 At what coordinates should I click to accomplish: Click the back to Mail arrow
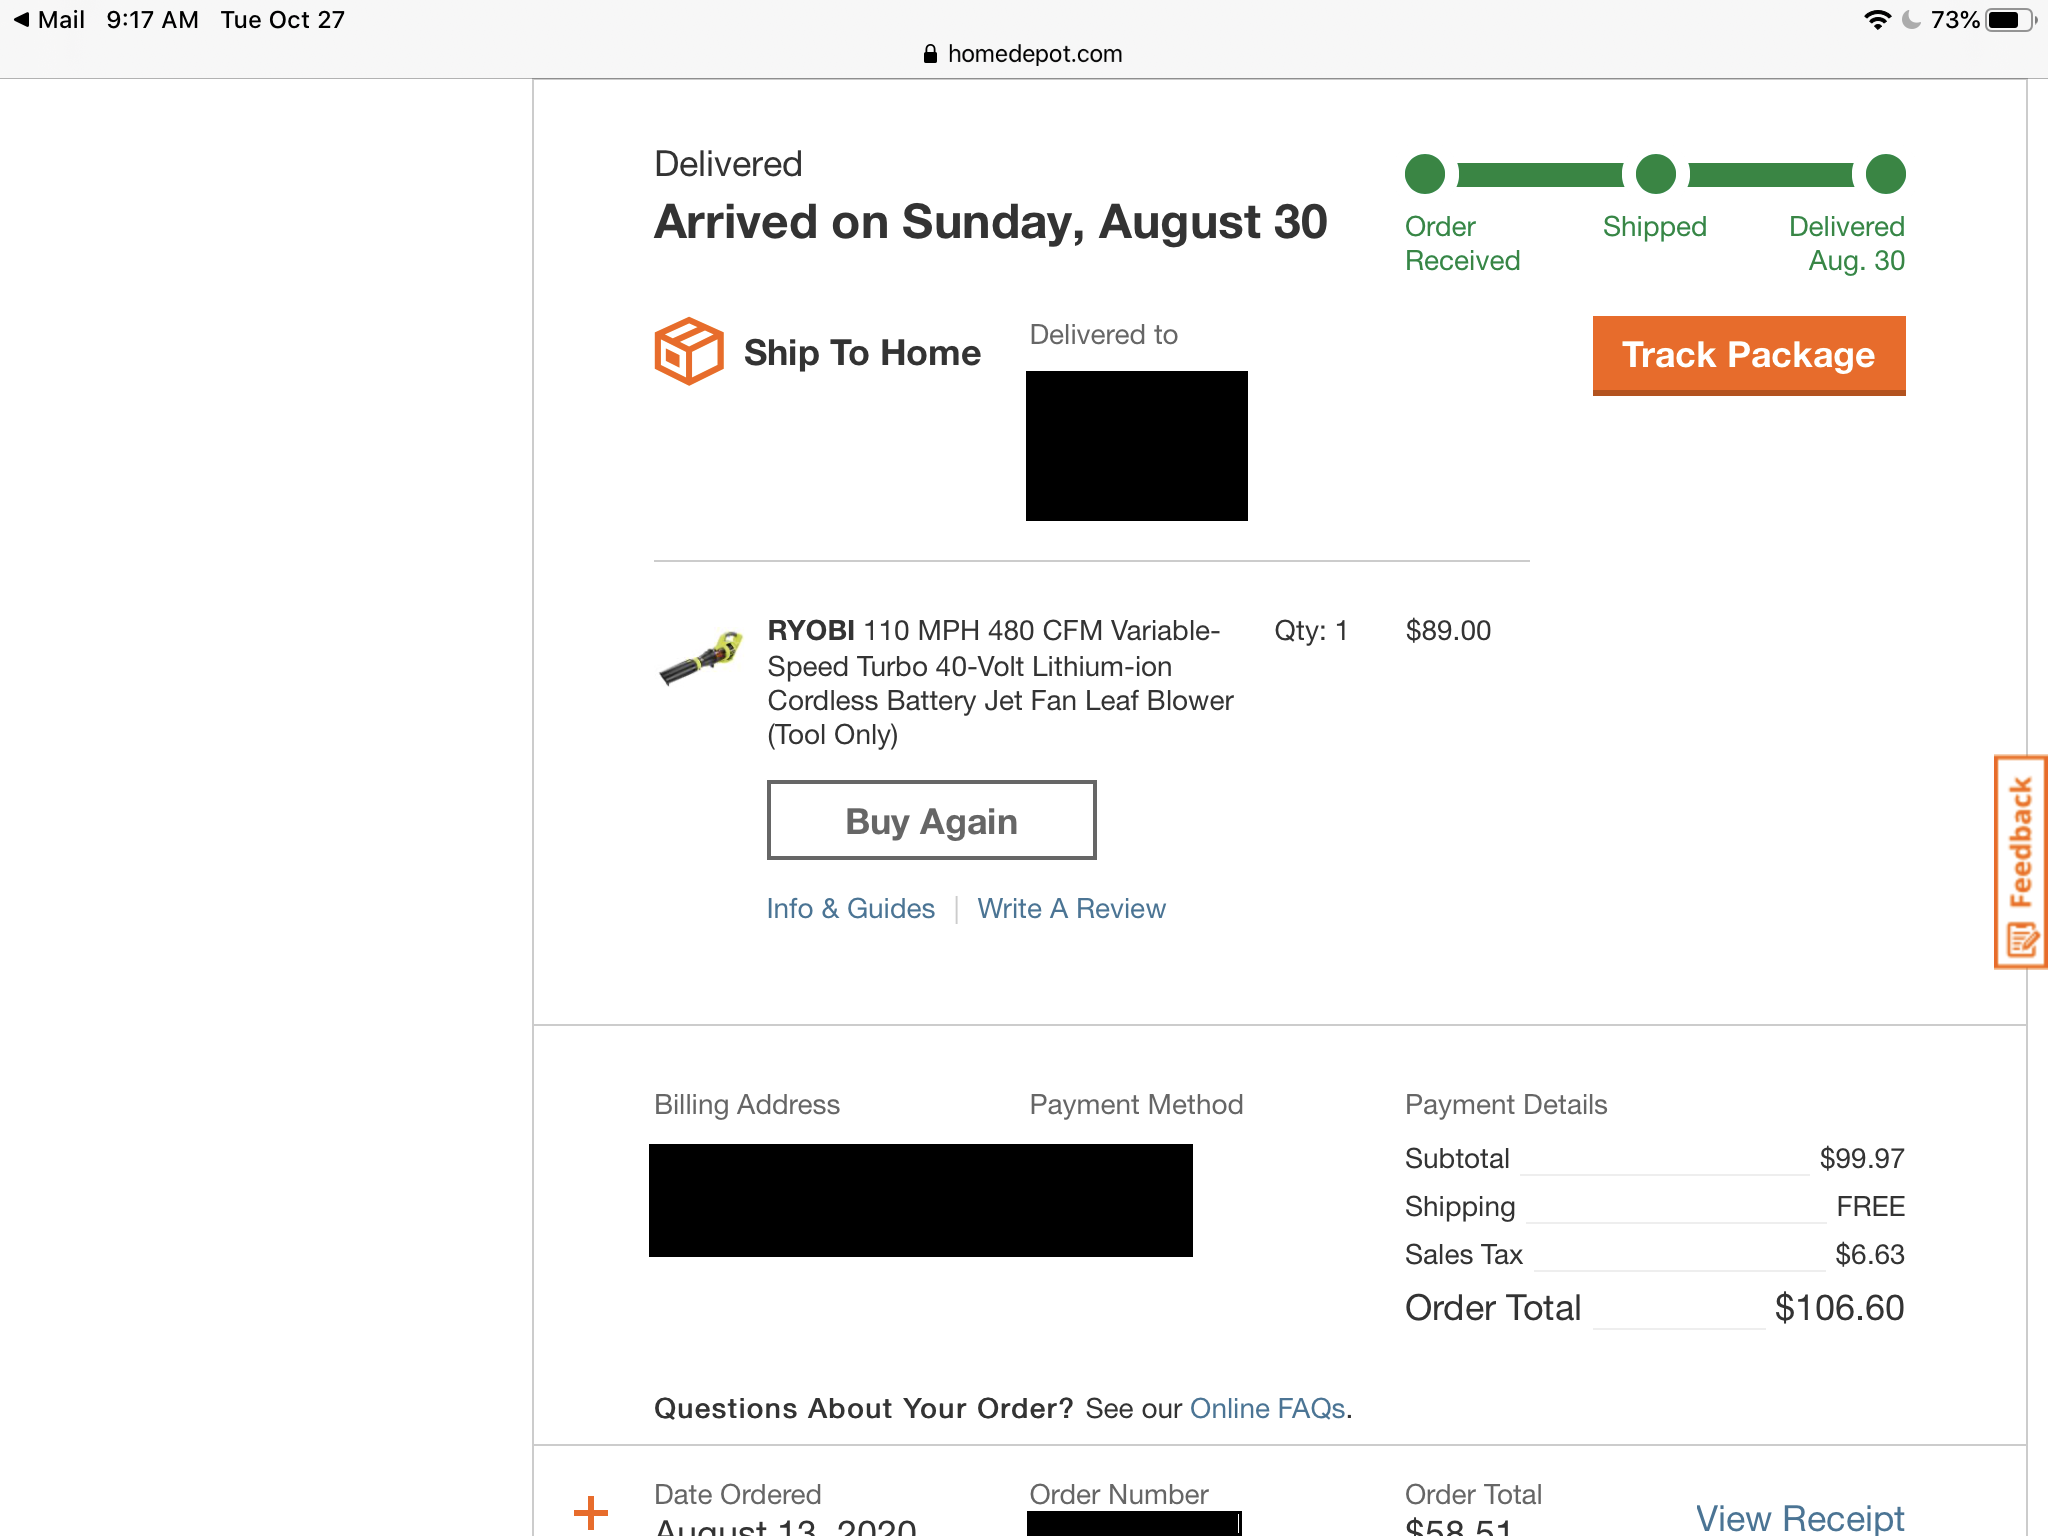(22, 20)
